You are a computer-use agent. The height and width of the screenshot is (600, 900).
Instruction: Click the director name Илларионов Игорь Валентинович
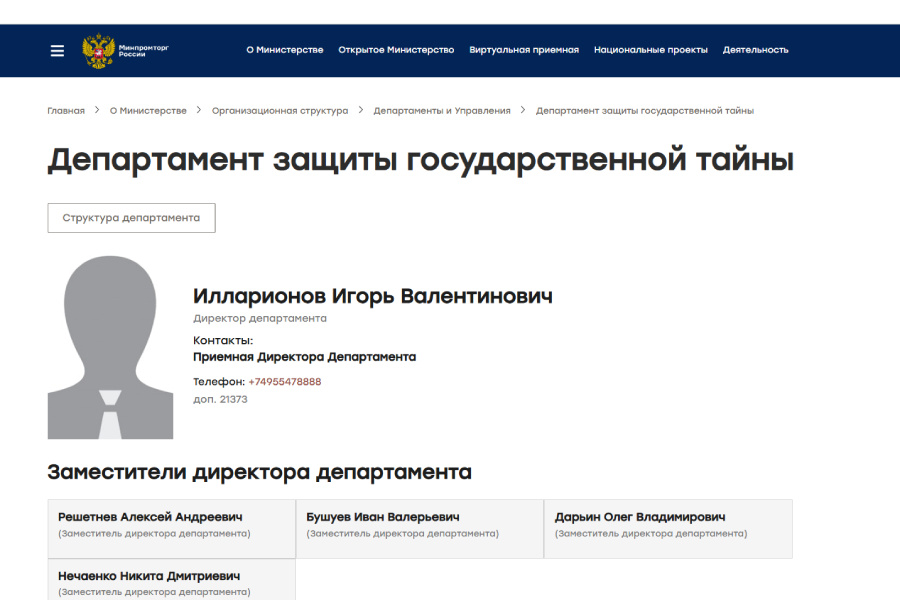click(373, 296)
